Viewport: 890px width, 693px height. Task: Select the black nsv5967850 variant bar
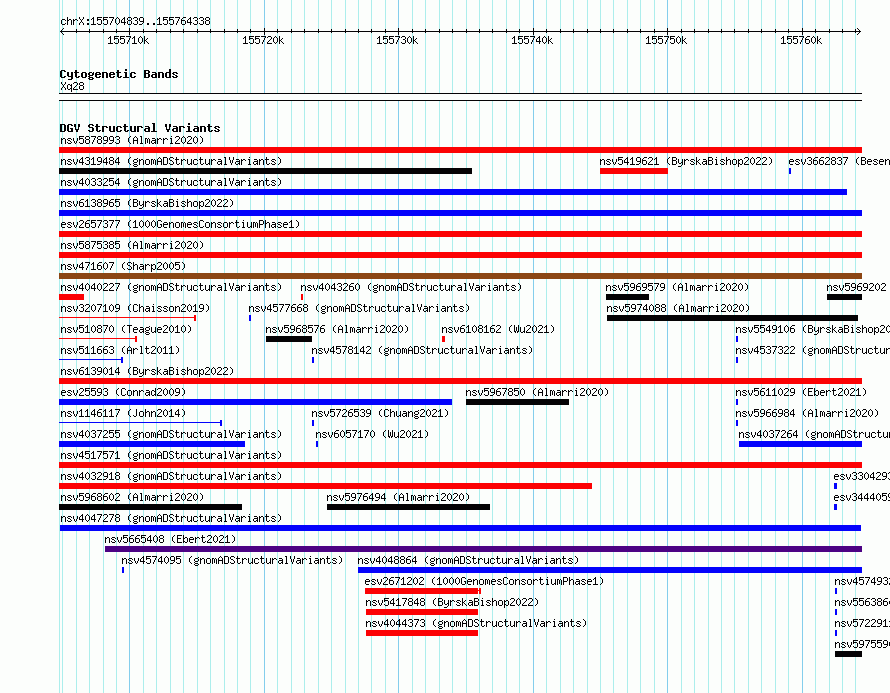point(517,402)
